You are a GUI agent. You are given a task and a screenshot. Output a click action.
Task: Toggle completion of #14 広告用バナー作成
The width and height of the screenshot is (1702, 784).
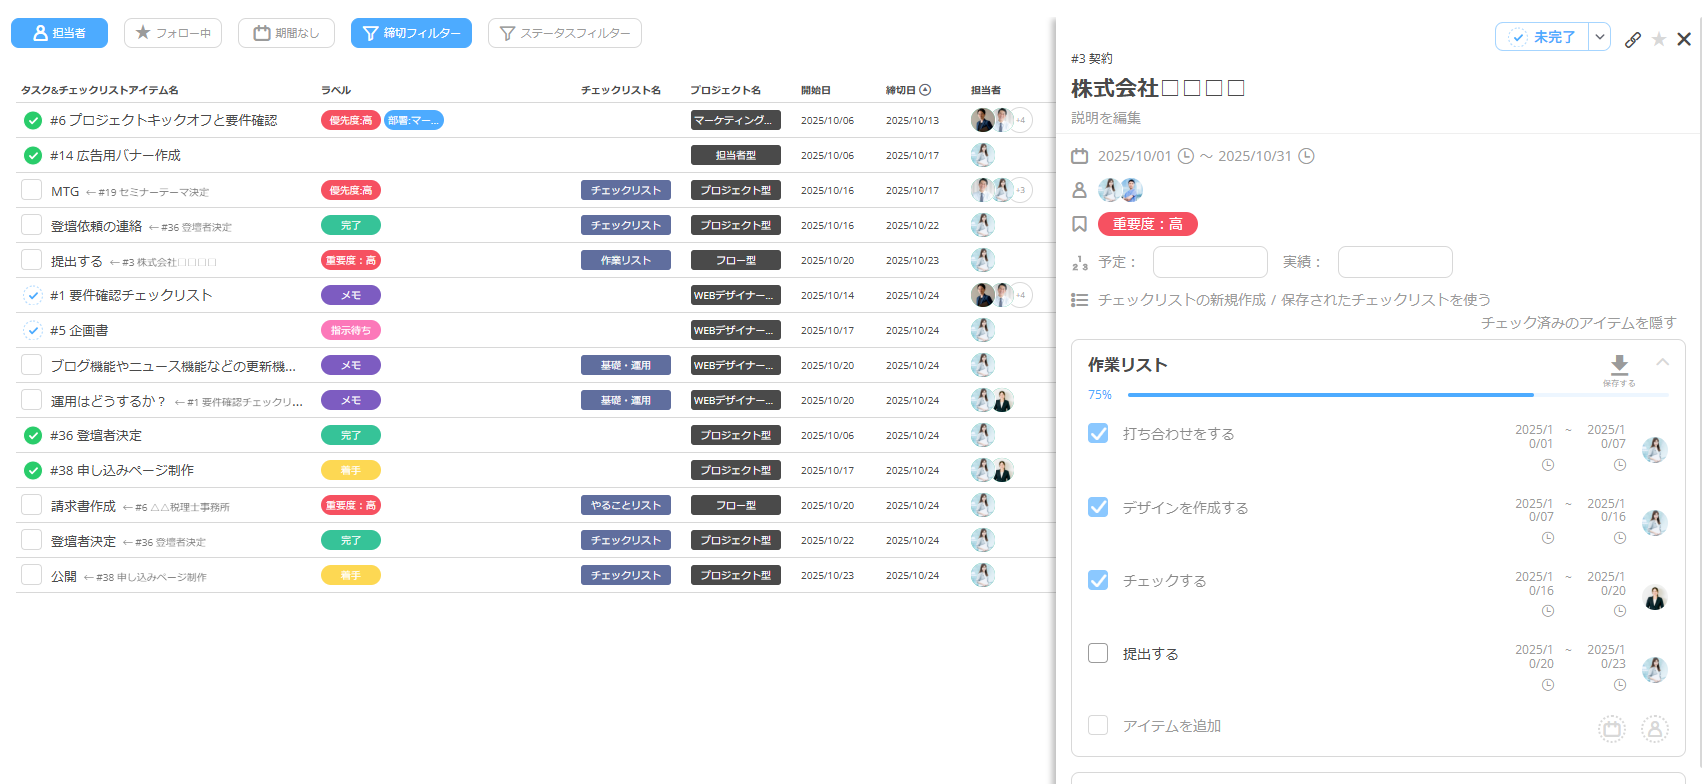(x=33, y=155)
